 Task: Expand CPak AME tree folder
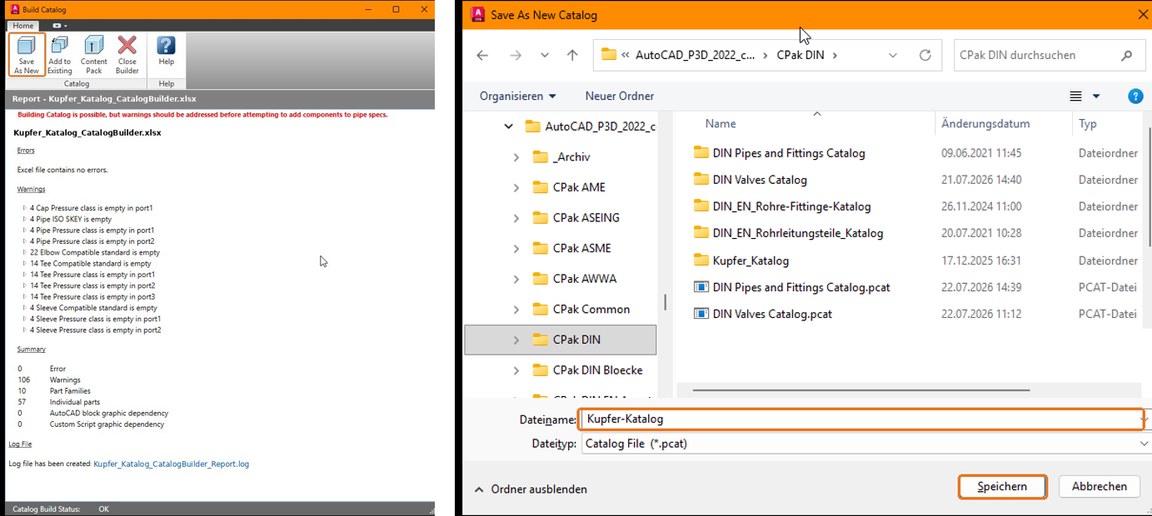click(x=516, y=187)
